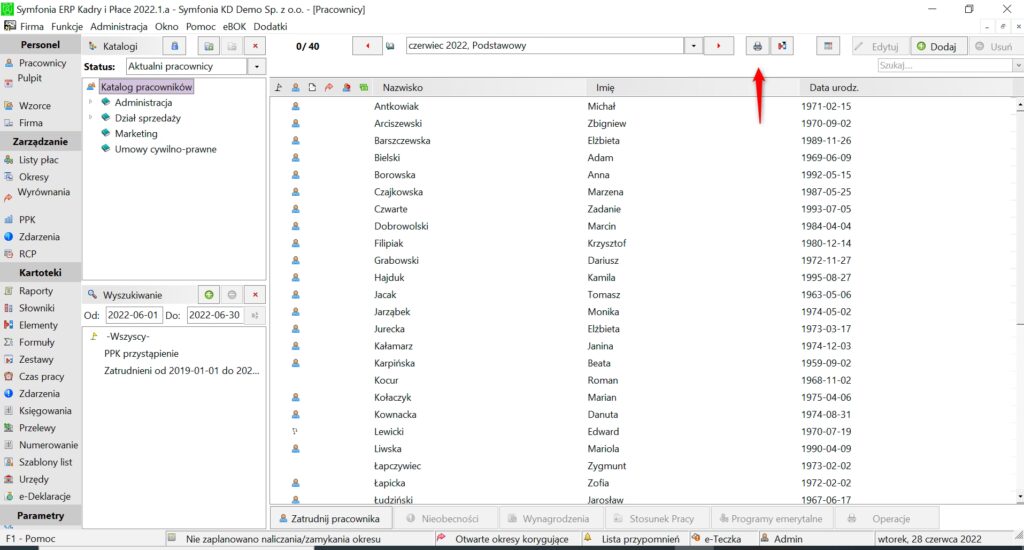Open Listy płac in sidebar
The image size is (1024, 550).
point(38,160)
